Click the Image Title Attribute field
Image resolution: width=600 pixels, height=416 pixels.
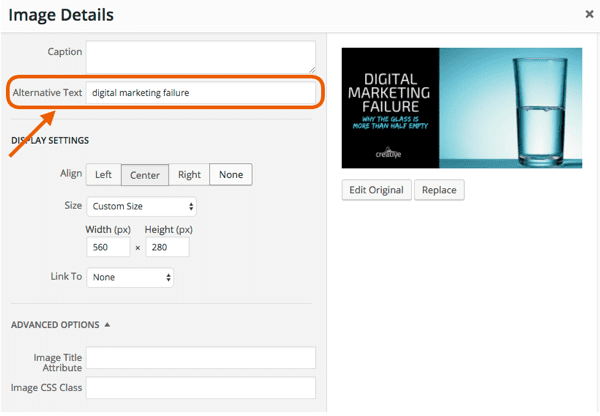coord(201,358)
